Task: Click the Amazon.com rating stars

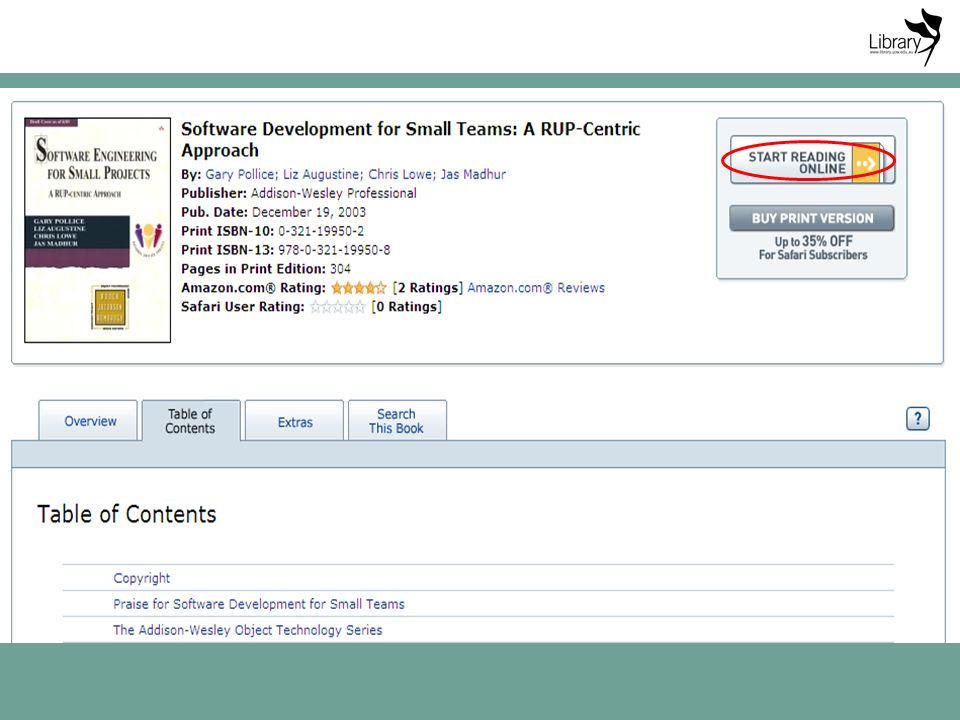Action: click(x=359, y=288)
